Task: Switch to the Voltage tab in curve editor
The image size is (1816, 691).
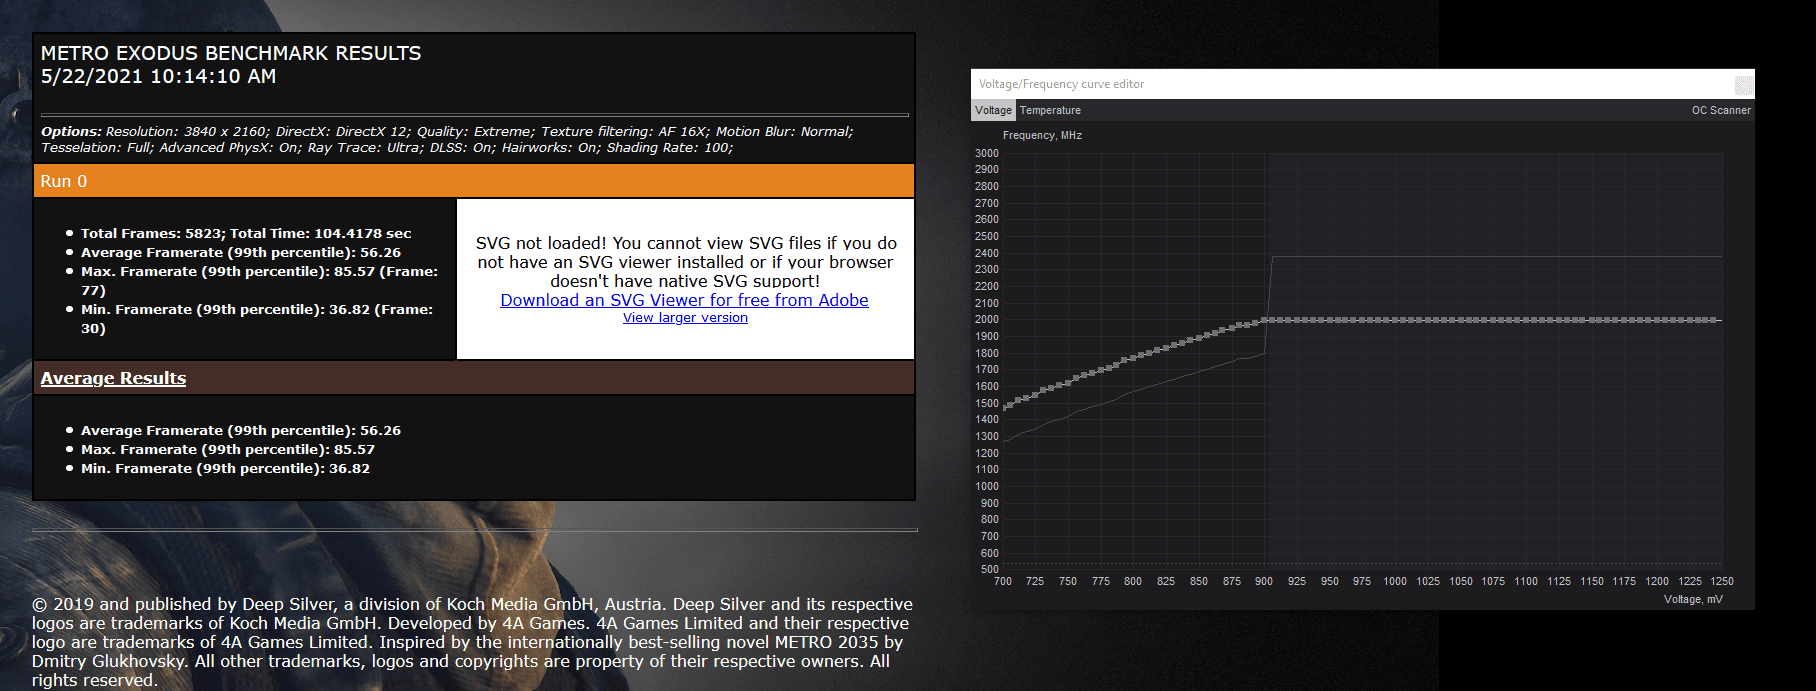Action: pyautogui.click(x=993, y=110)
